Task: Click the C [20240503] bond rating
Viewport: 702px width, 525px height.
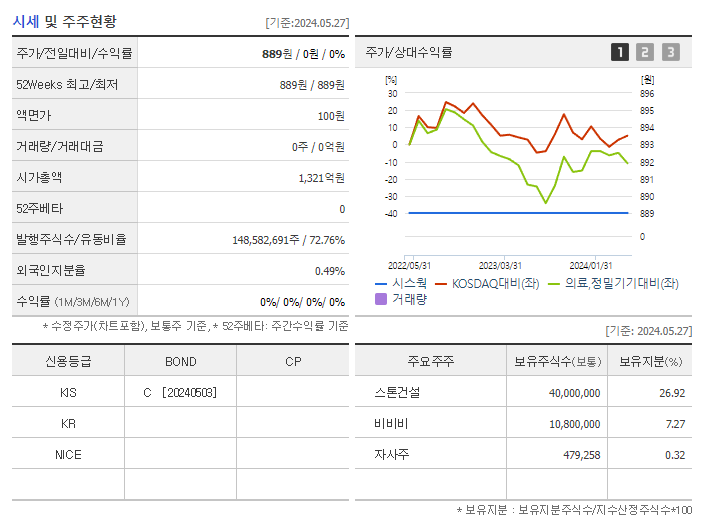Action: point(180,393)
